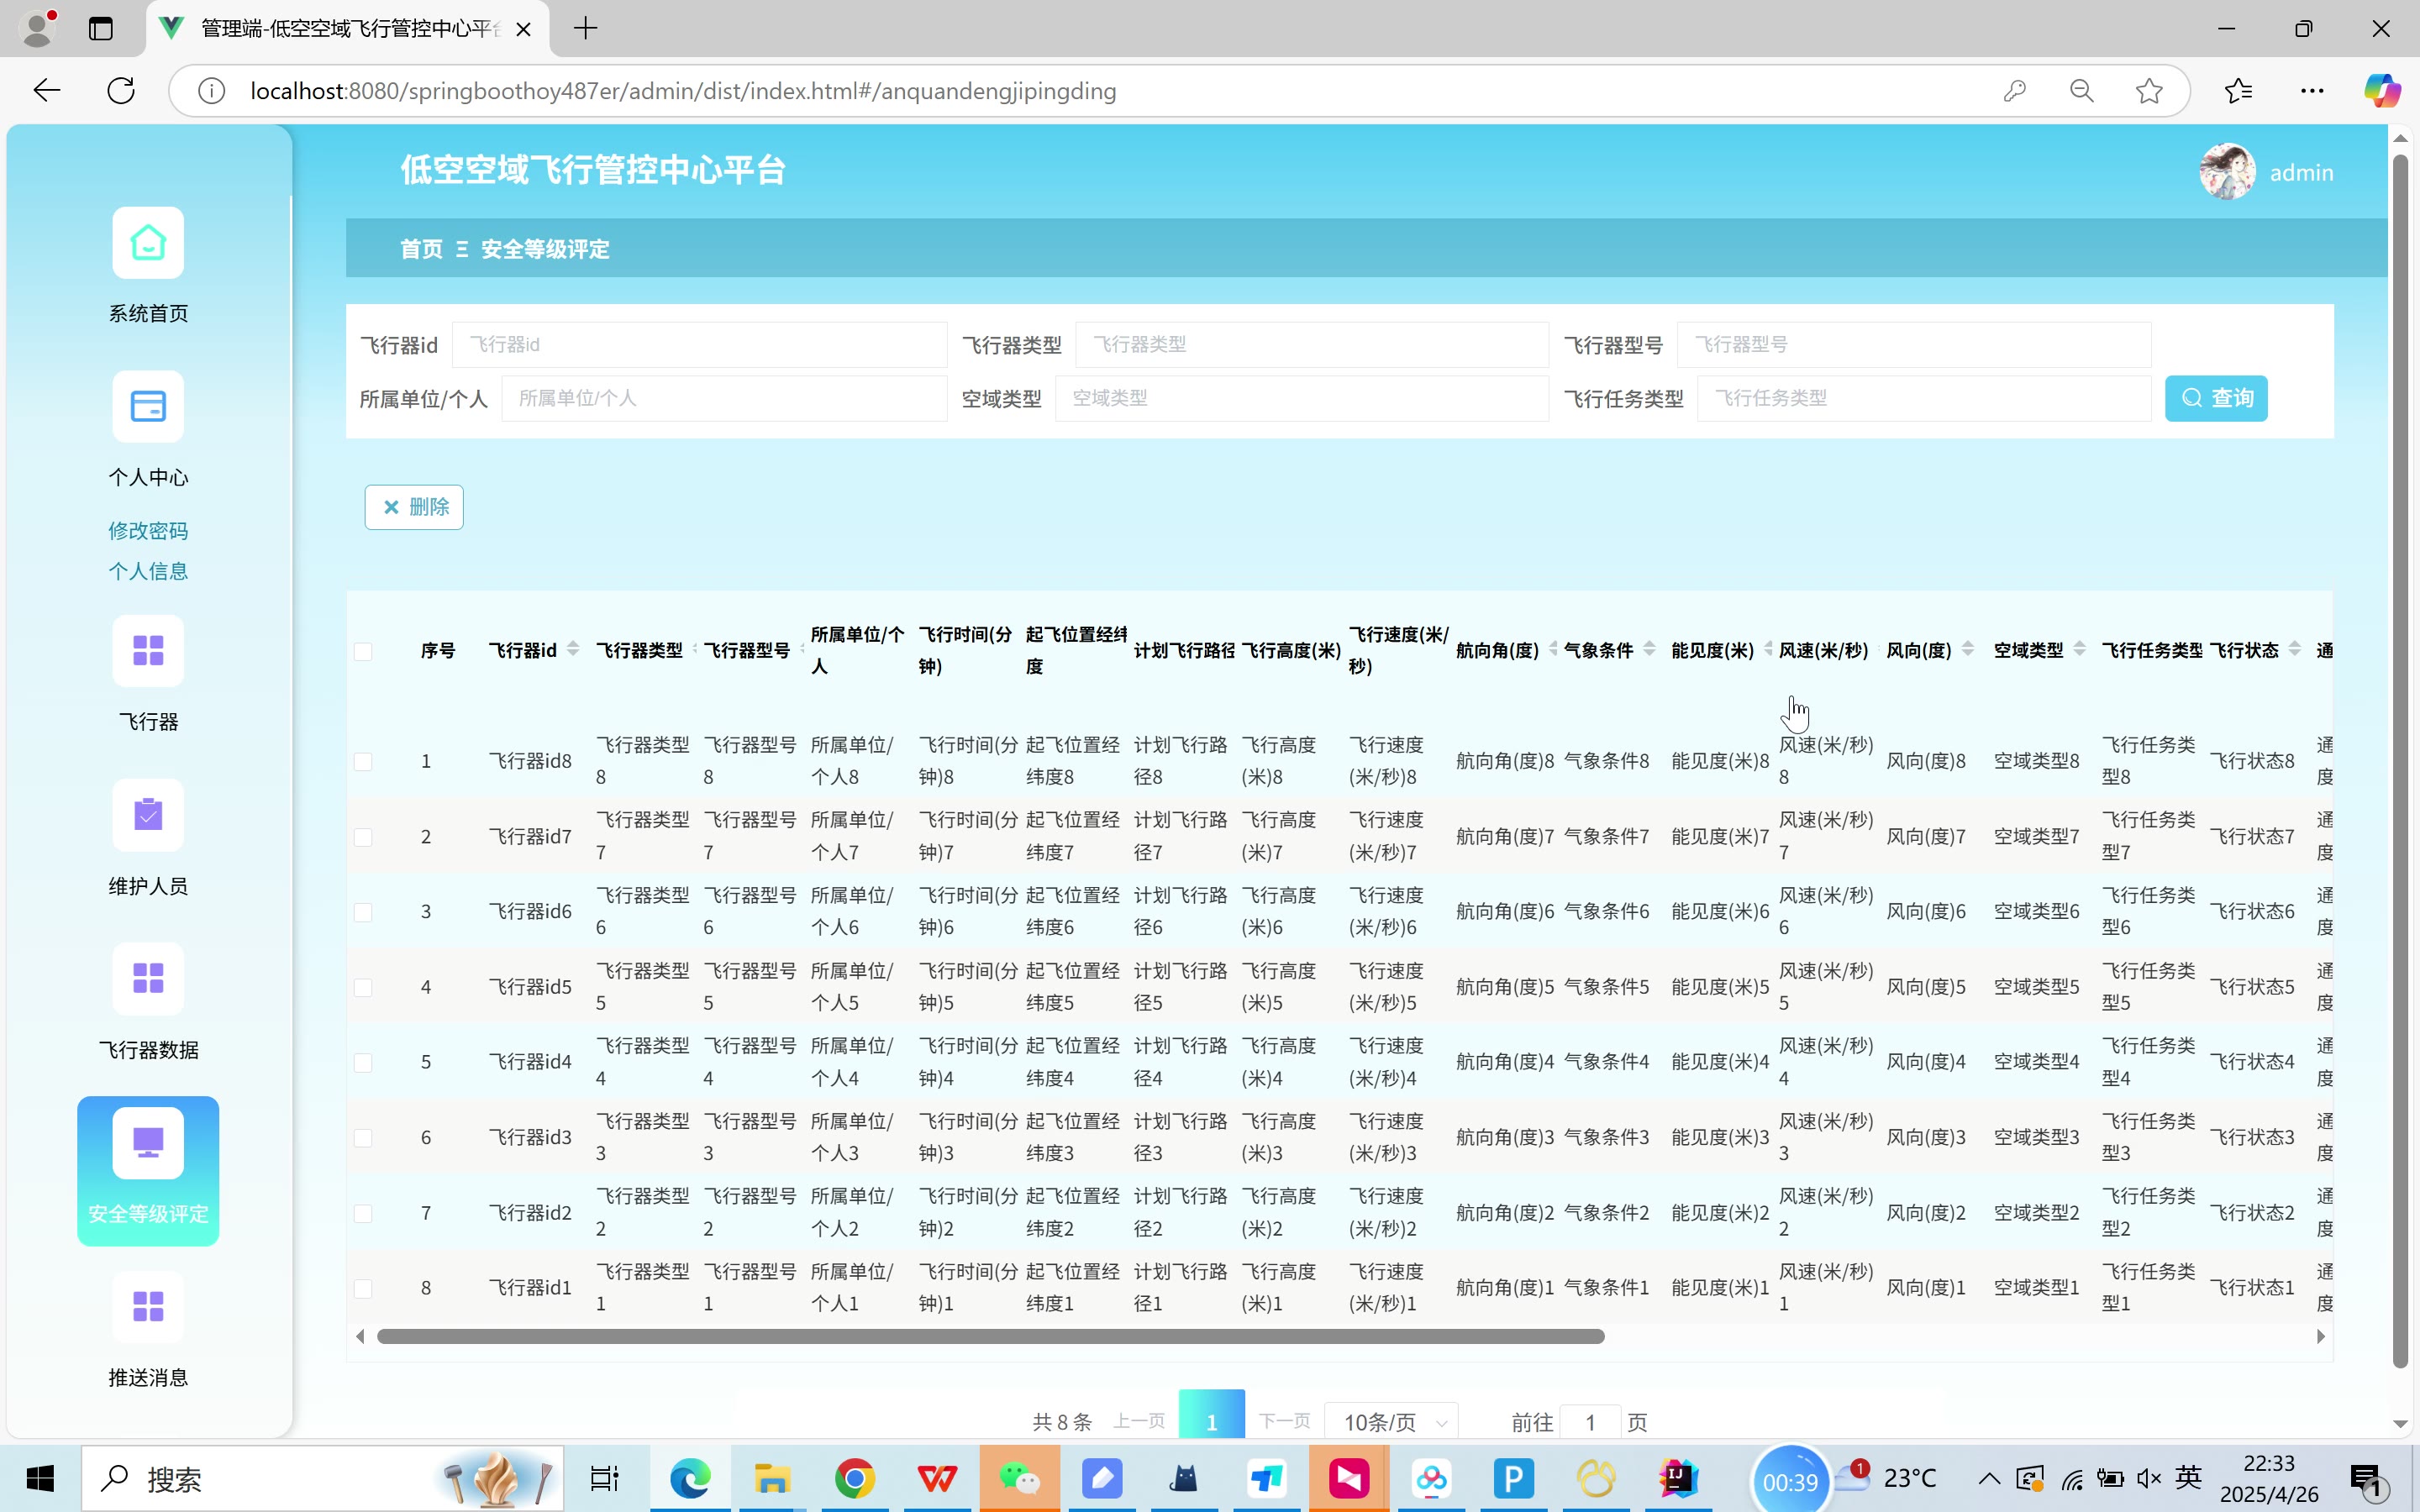The width and height of the screenshot is (2420, 1512).
Task: Select the 维护人员 clipboard icon
Action: pos(148,815)
